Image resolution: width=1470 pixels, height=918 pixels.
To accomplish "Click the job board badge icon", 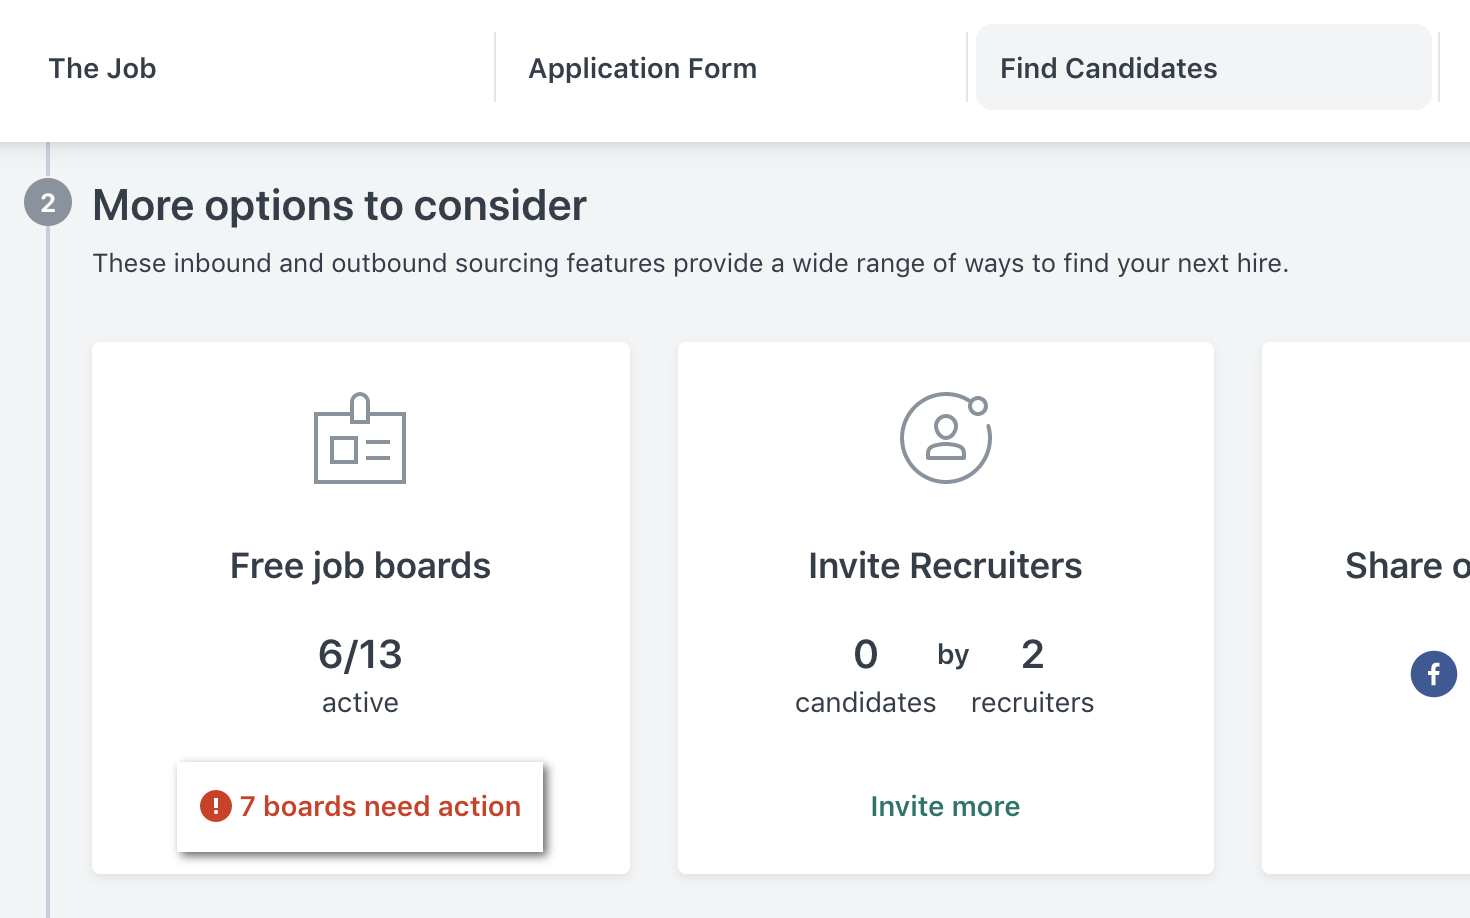I will pyautogui.click(x=360, y=440).
